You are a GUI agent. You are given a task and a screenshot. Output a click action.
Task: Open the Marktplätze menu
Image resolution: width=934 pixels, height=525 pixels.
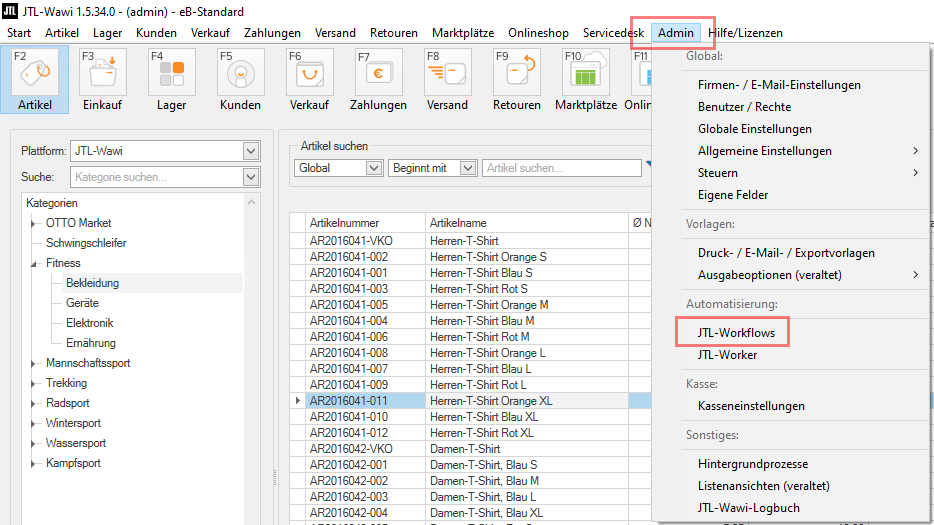click(x=463, y=33)
